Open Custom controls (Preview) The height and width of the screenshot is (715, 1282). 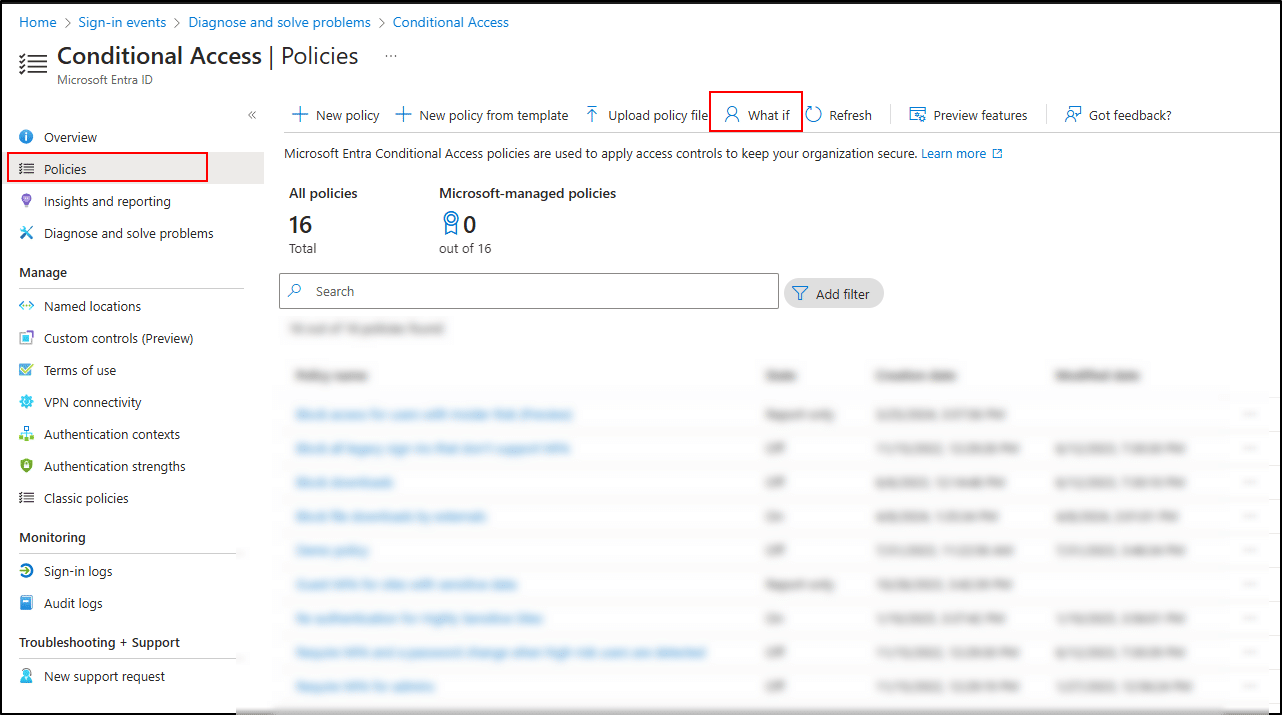tap(118, 338)
